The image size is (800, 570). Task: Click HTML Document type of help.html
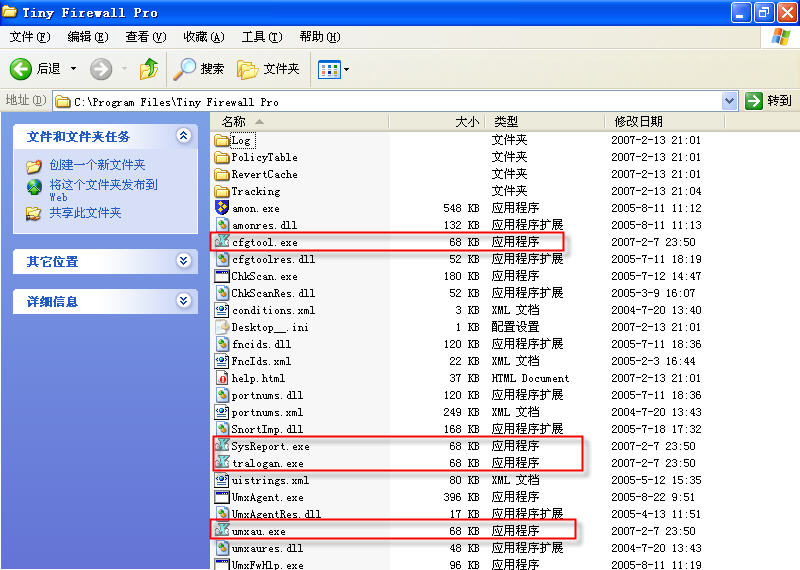[x=530, y=378]
